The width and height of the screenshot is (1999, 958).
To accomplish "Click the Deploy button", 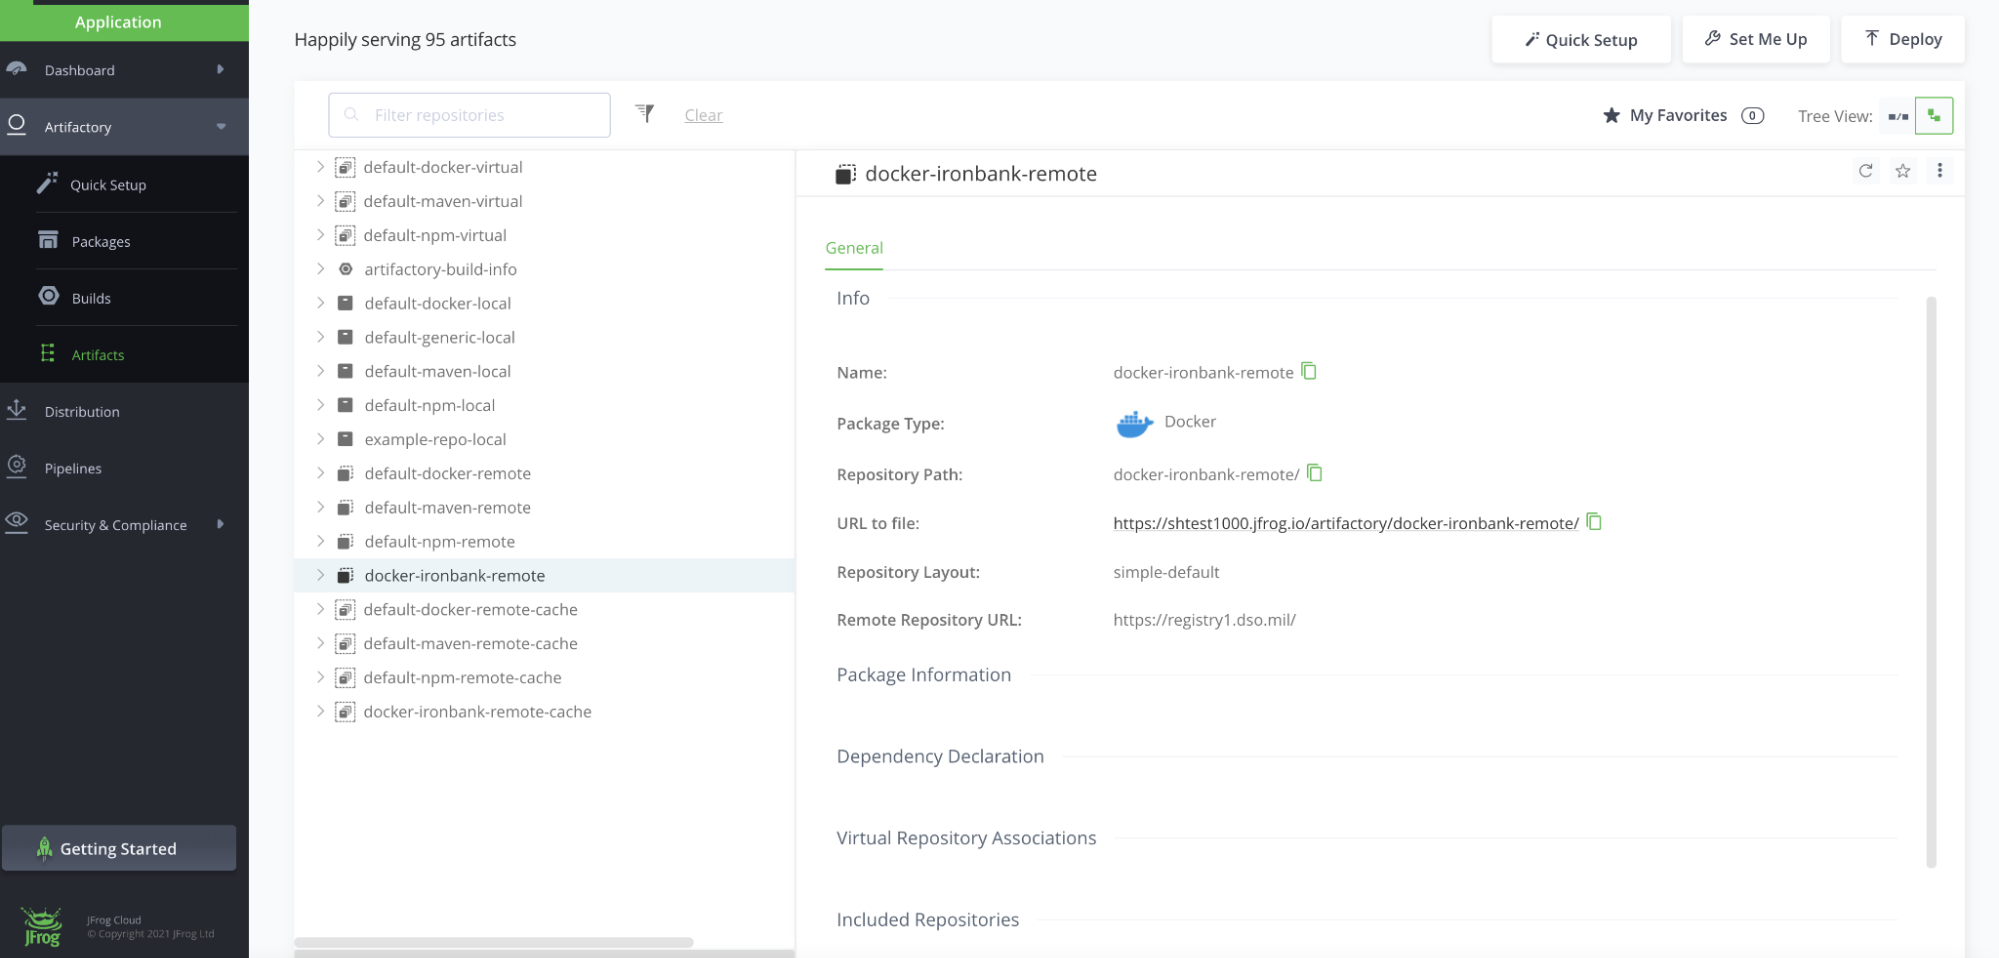I will (1902, 39).
